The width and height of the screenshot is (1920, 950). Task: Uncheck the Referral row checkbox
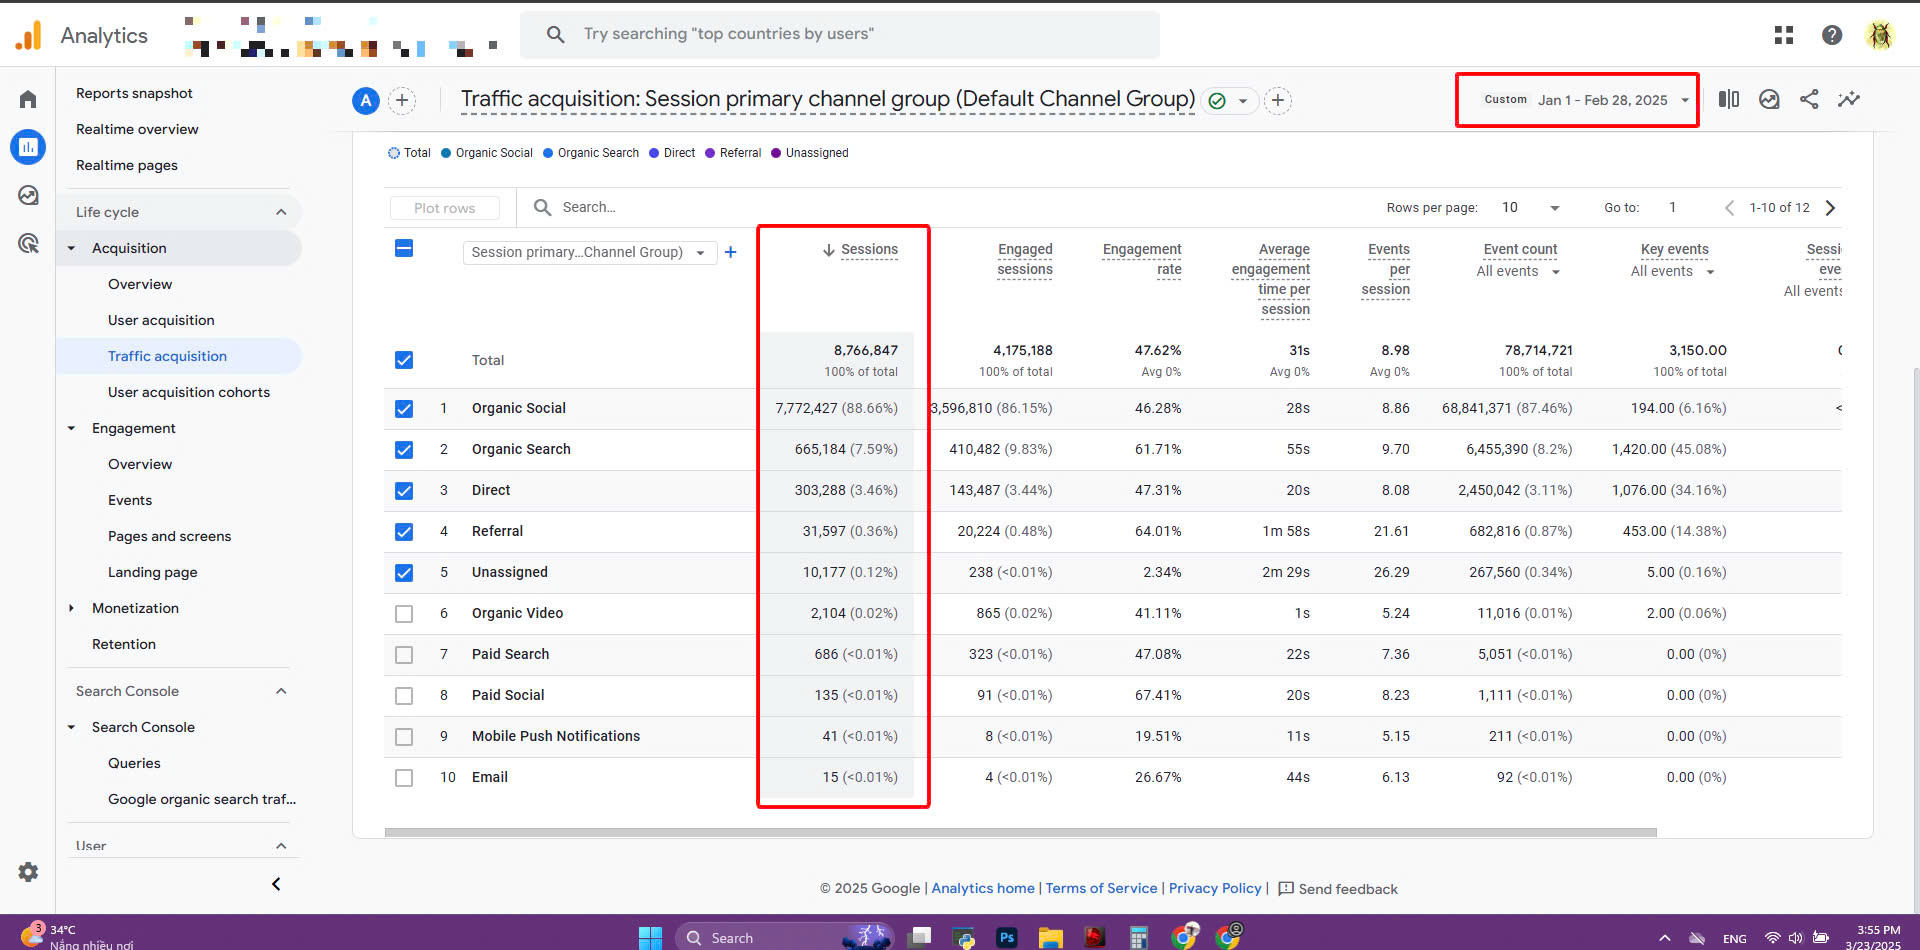tap(404, 532)
